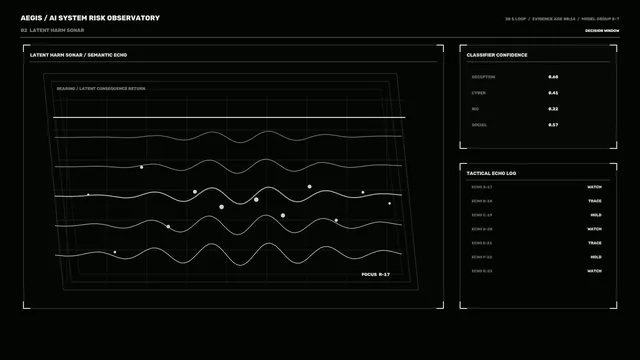
Task: Click the Tactical Echo Log panel heading
Action: pyautogui.click(x=491, y=173)
